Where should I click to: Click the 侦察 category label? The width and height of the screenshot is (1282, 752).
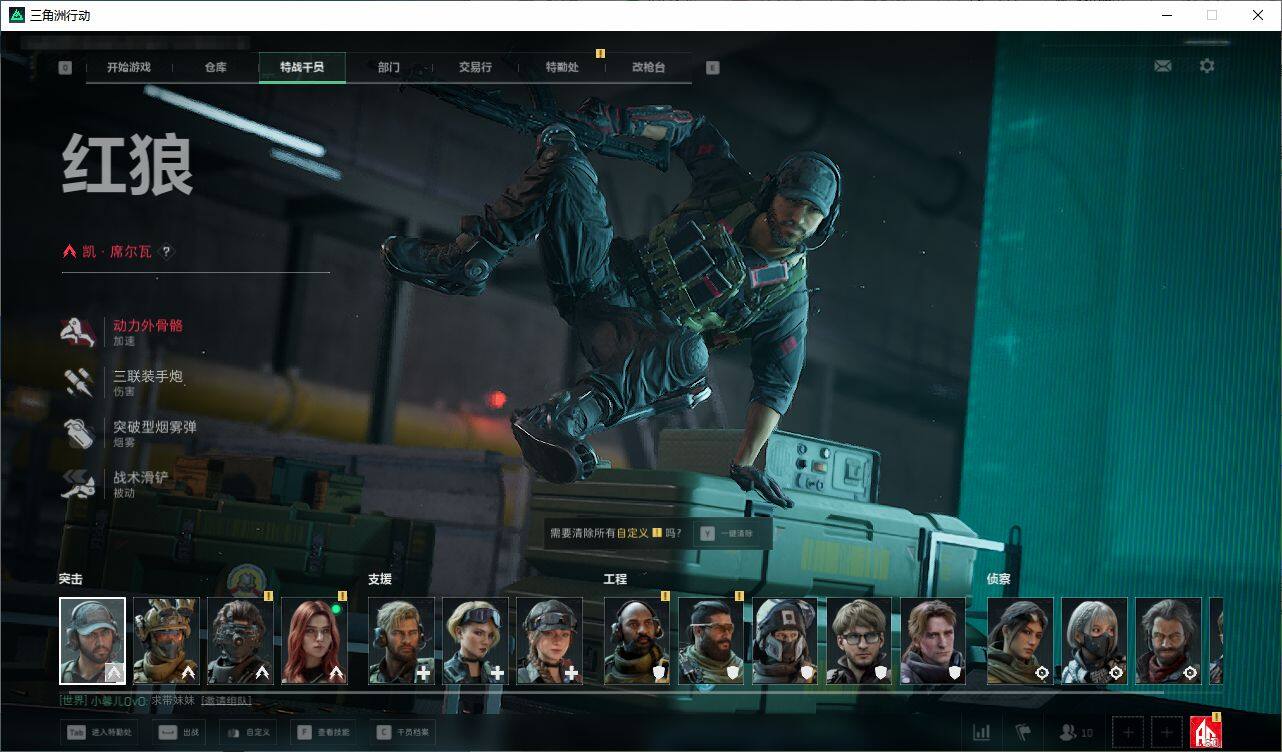999,579
